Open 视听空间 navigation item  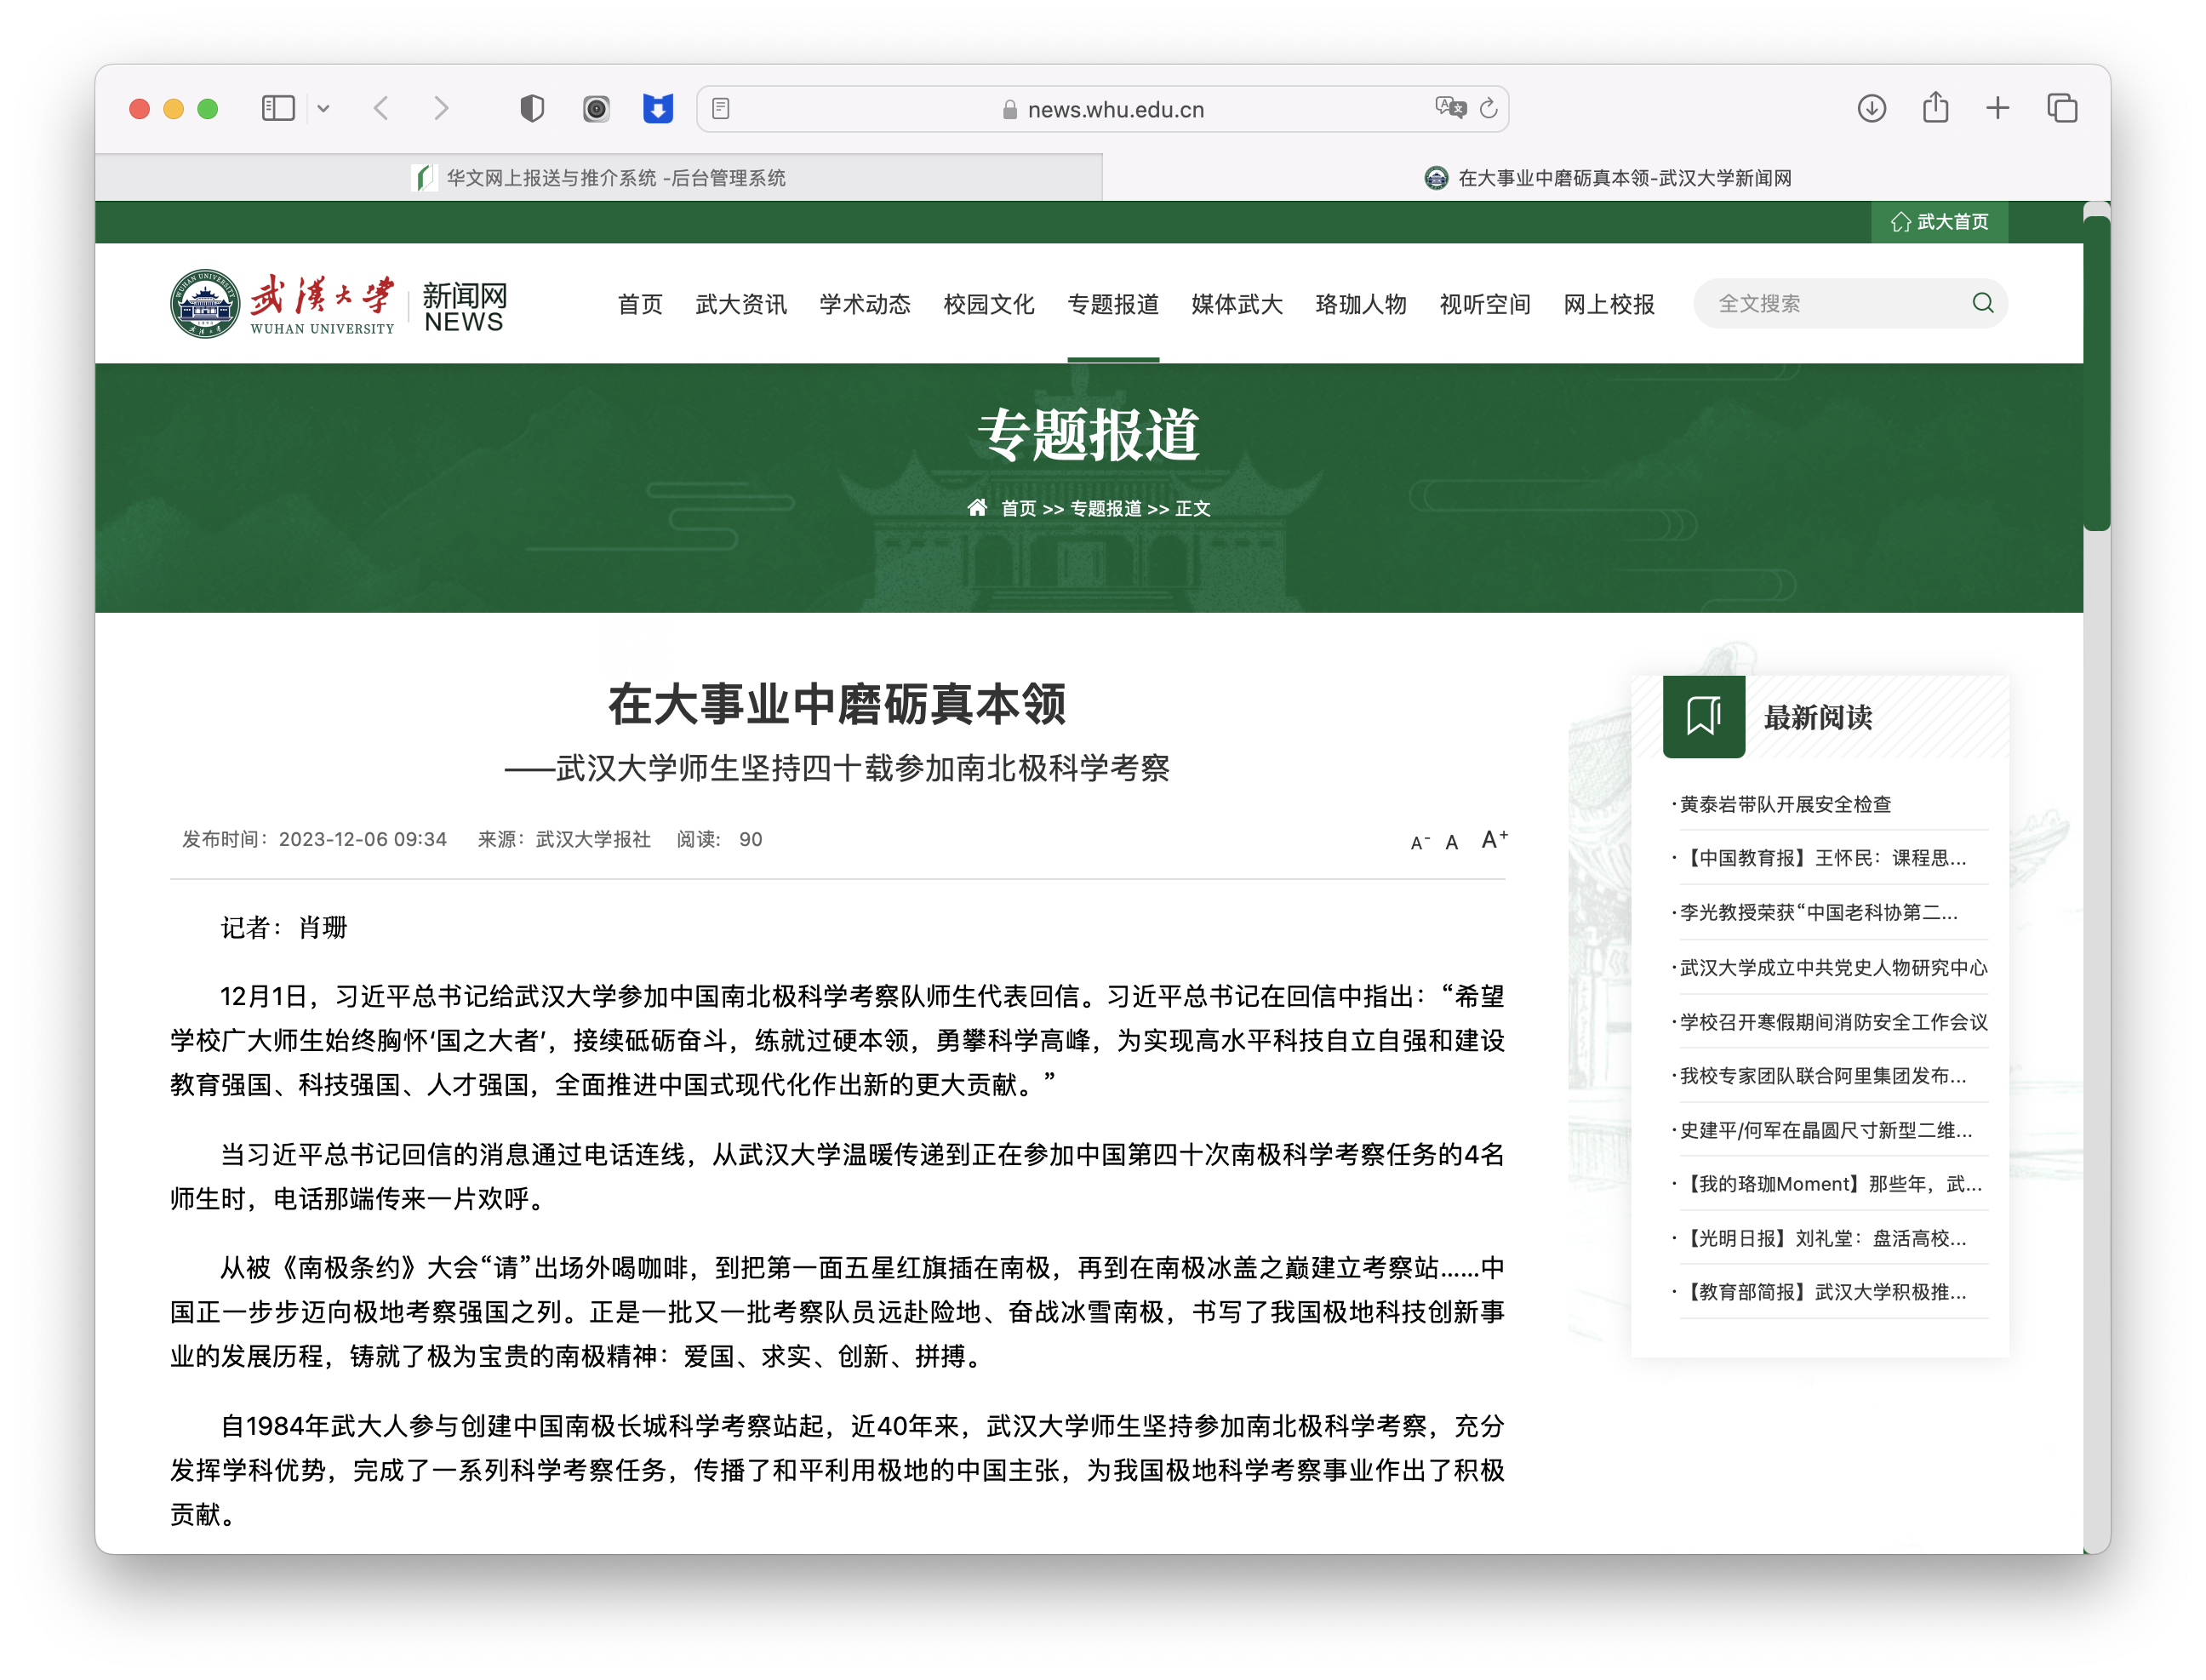pyautogui.click(x=1485, y=304)
